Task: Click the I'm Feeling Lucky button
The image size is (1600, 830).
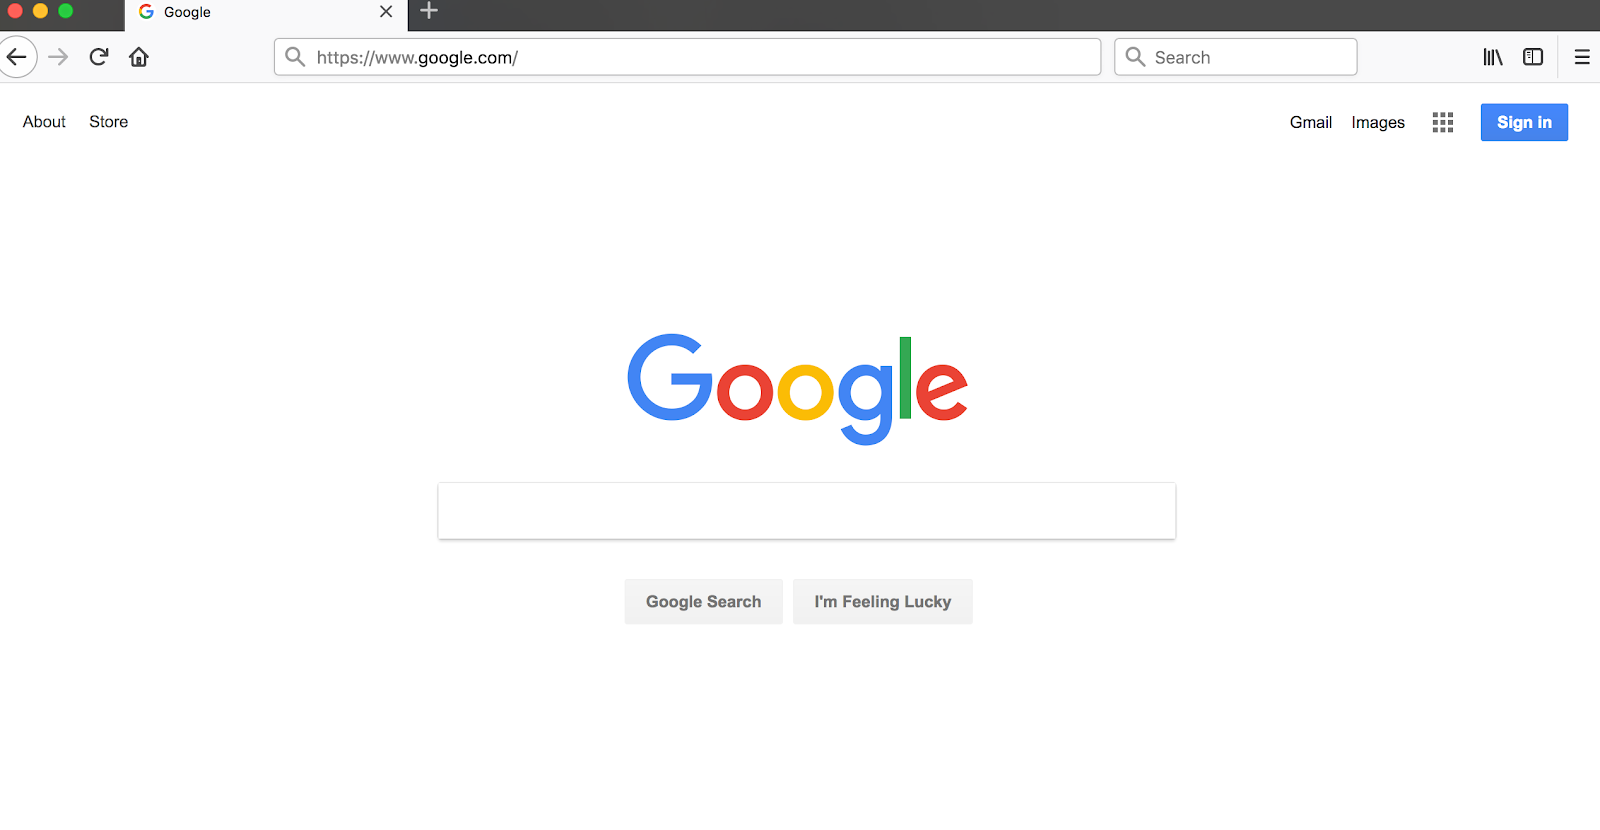Action: coord(883,602)
